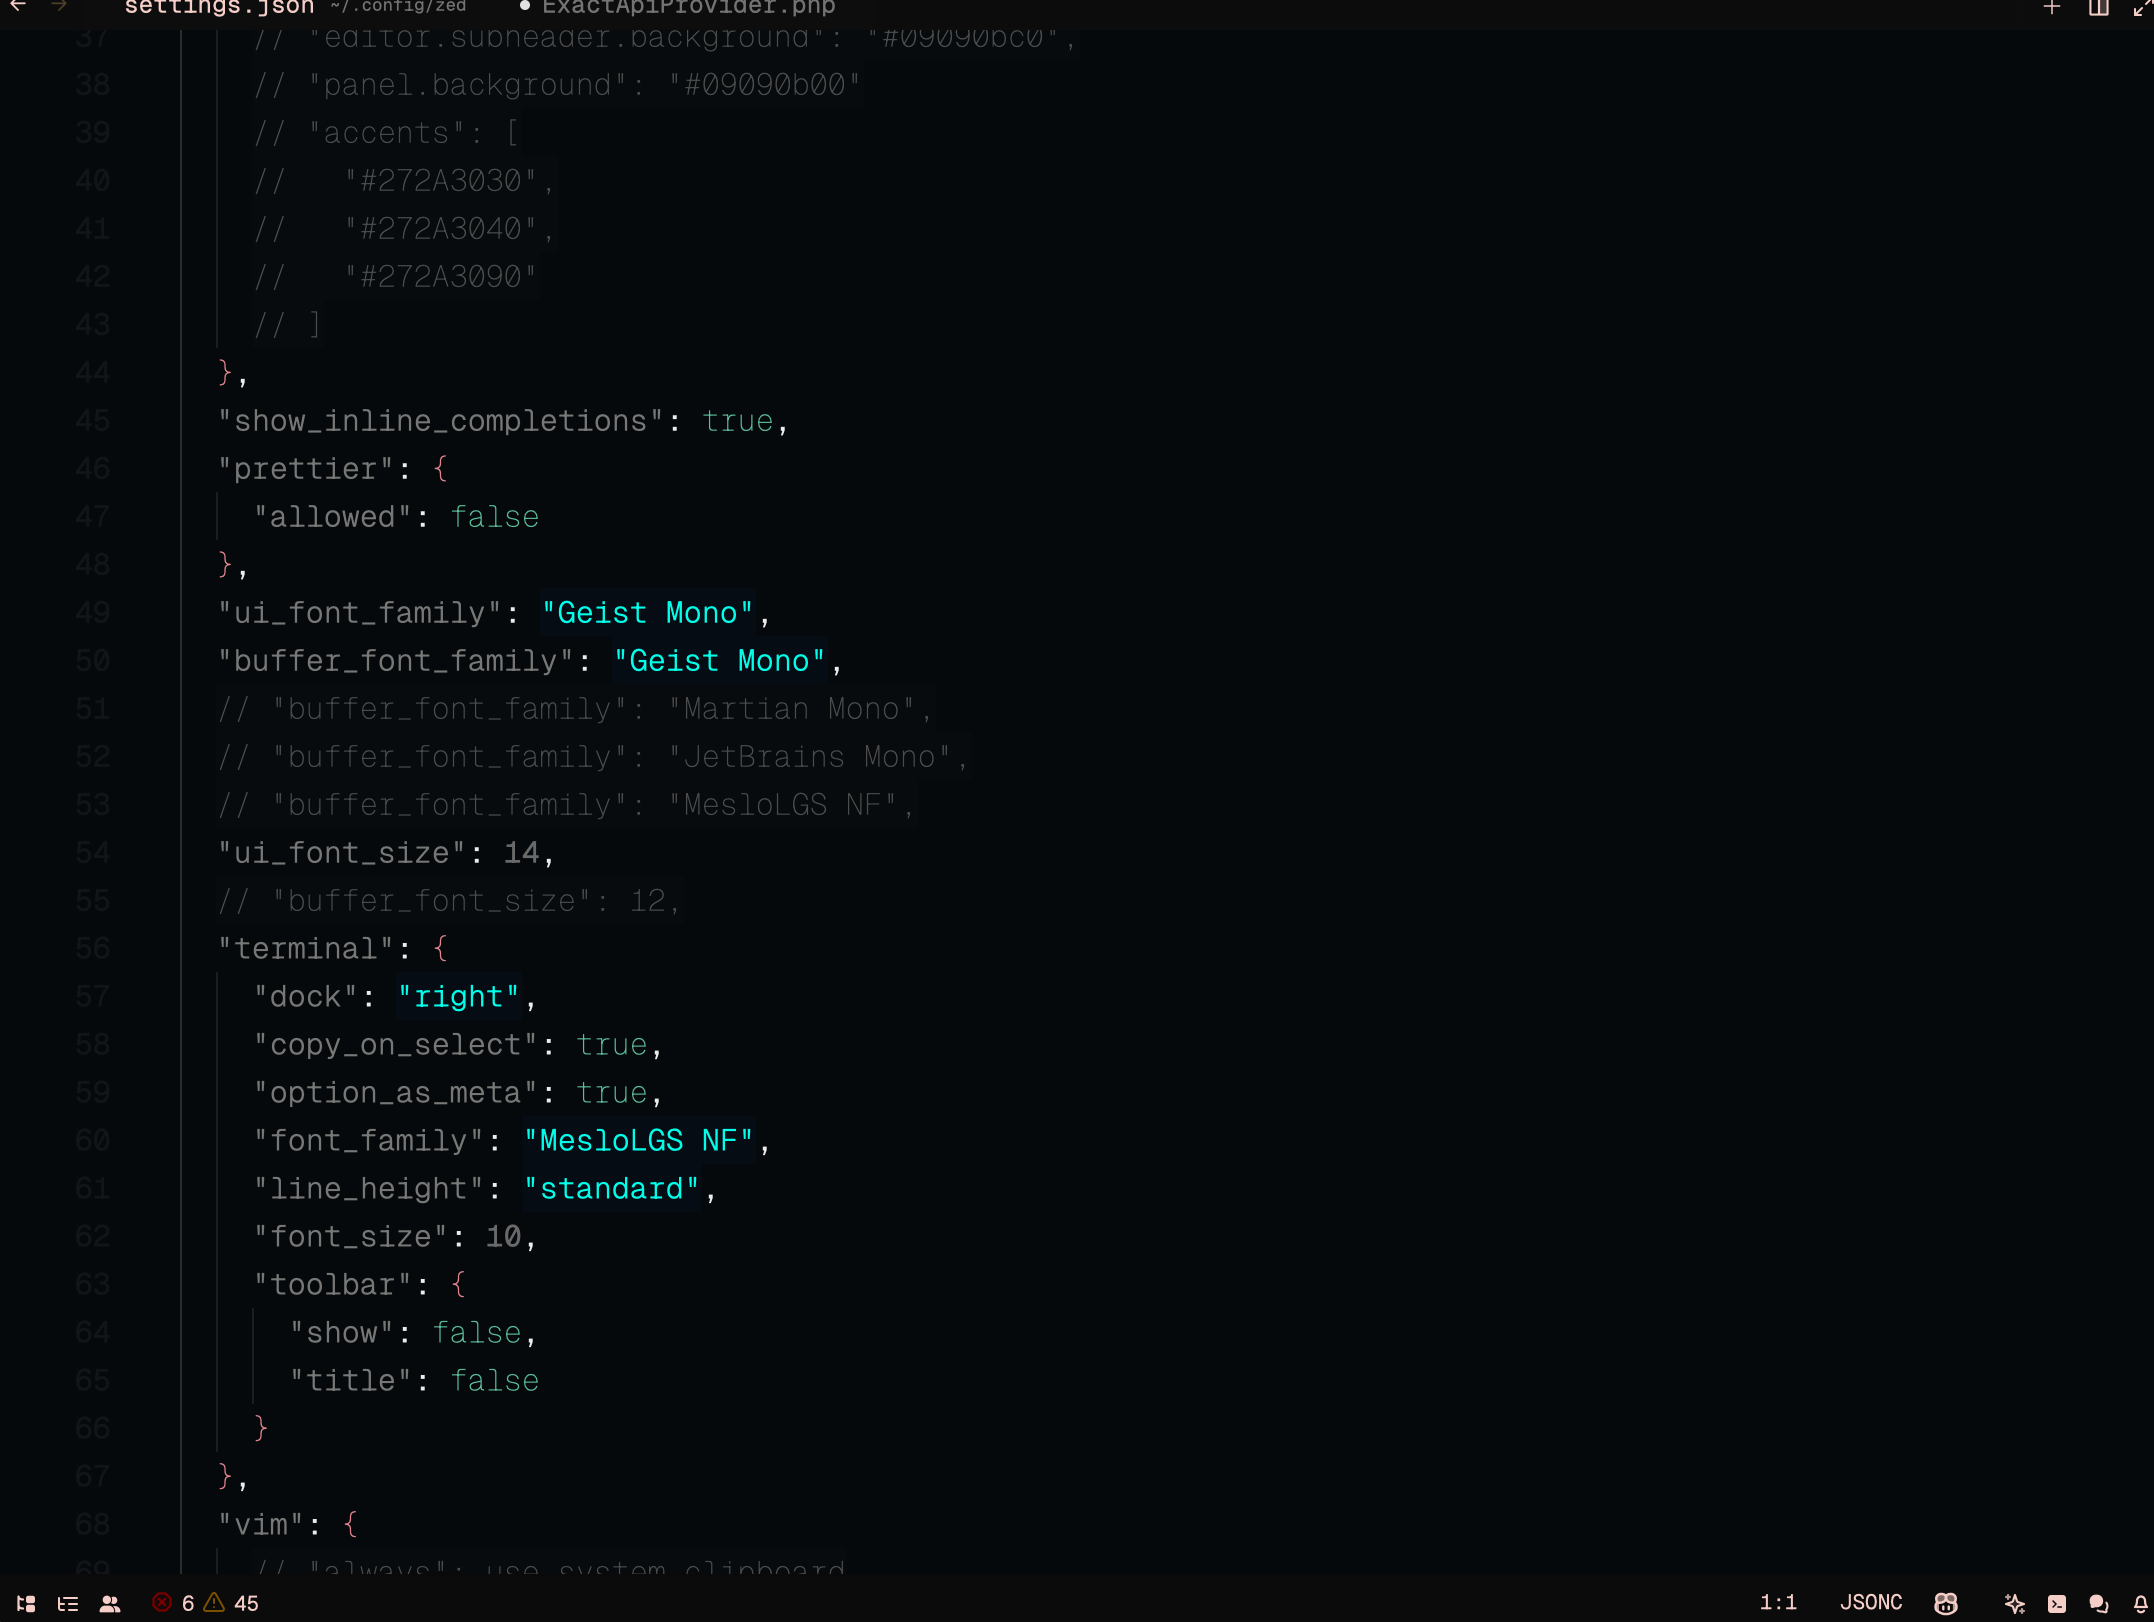The image size is (2154, 1622).
Task: Click true after option_as_meta
Action: pyautogui.click(x=612, y=1093)
